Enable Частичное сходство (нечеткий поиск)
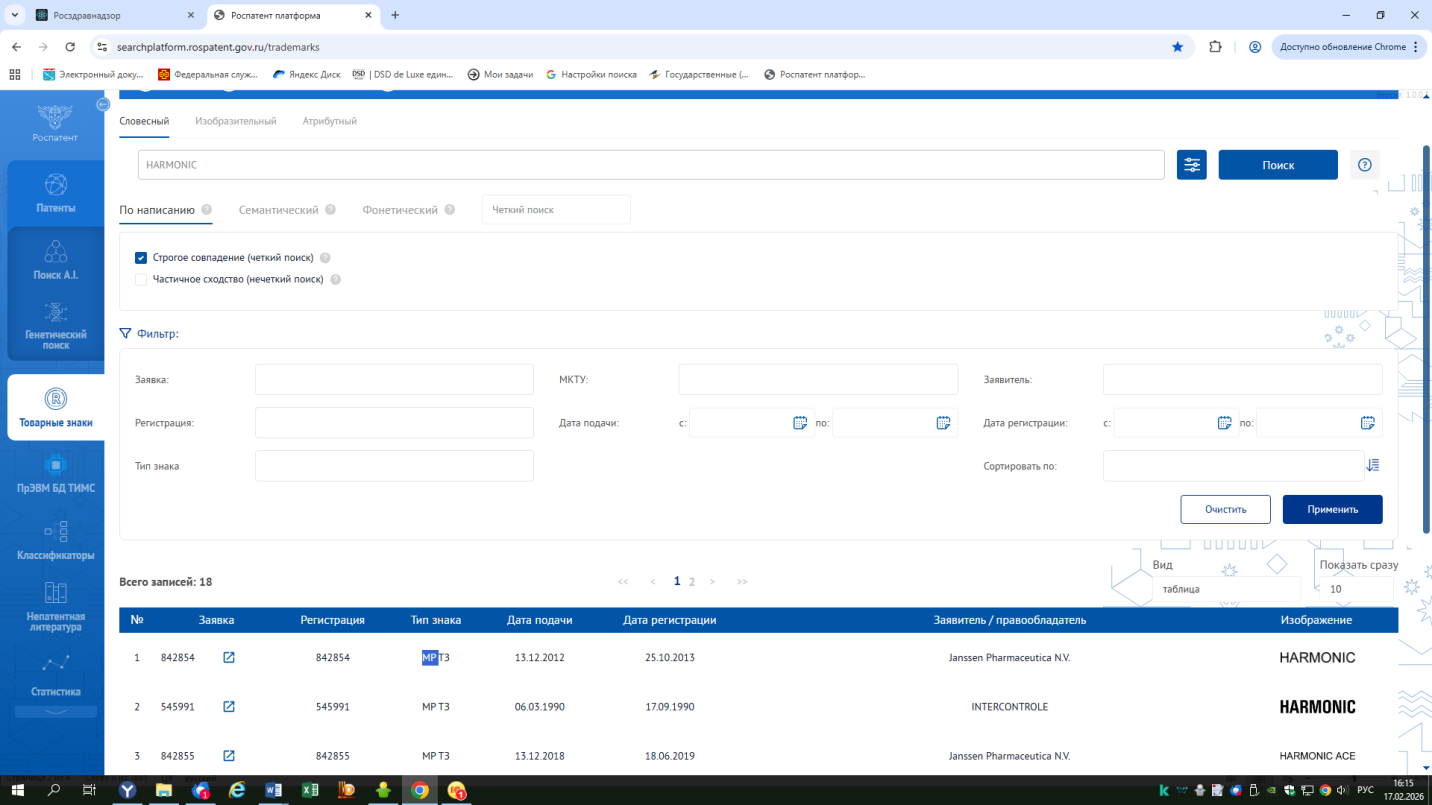This screenshot has height=805, width=1432. (141, 280)
